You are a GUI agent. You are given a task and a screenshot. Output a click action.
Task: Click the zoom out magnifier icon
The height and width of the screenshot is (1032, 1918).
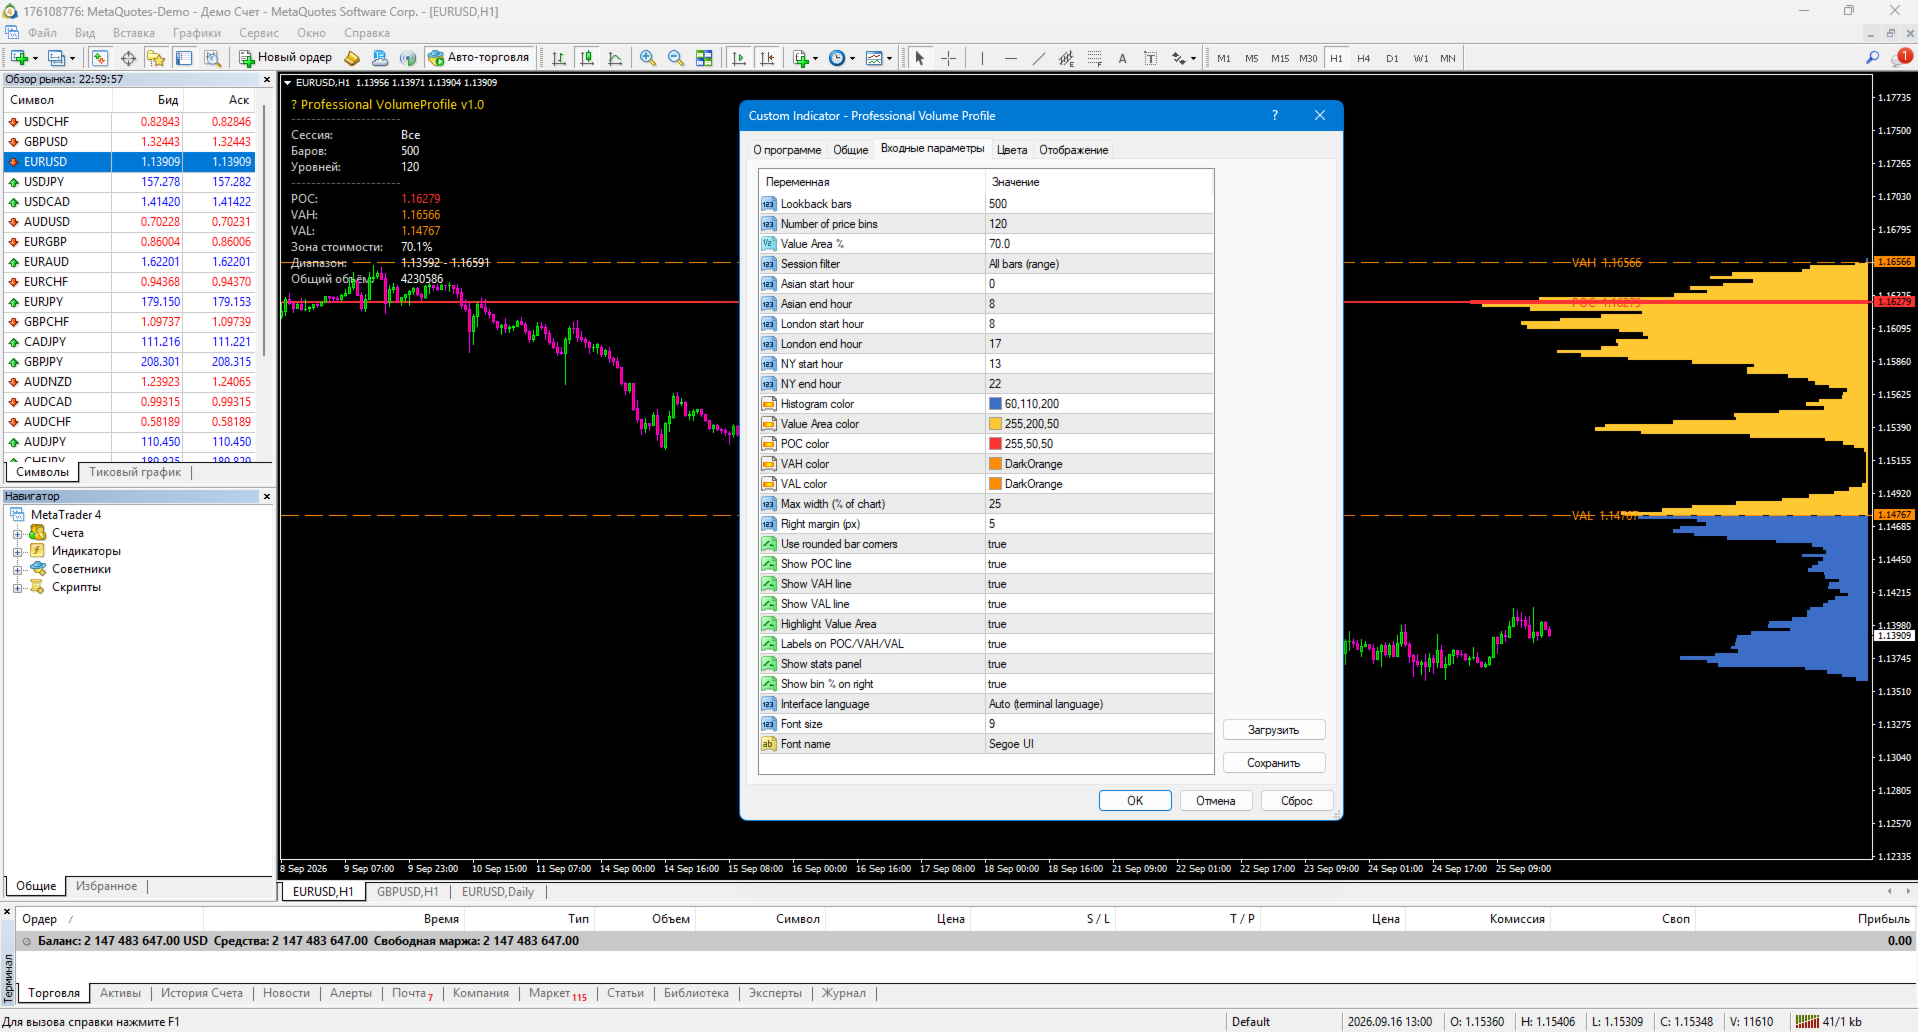click(676, 58)
